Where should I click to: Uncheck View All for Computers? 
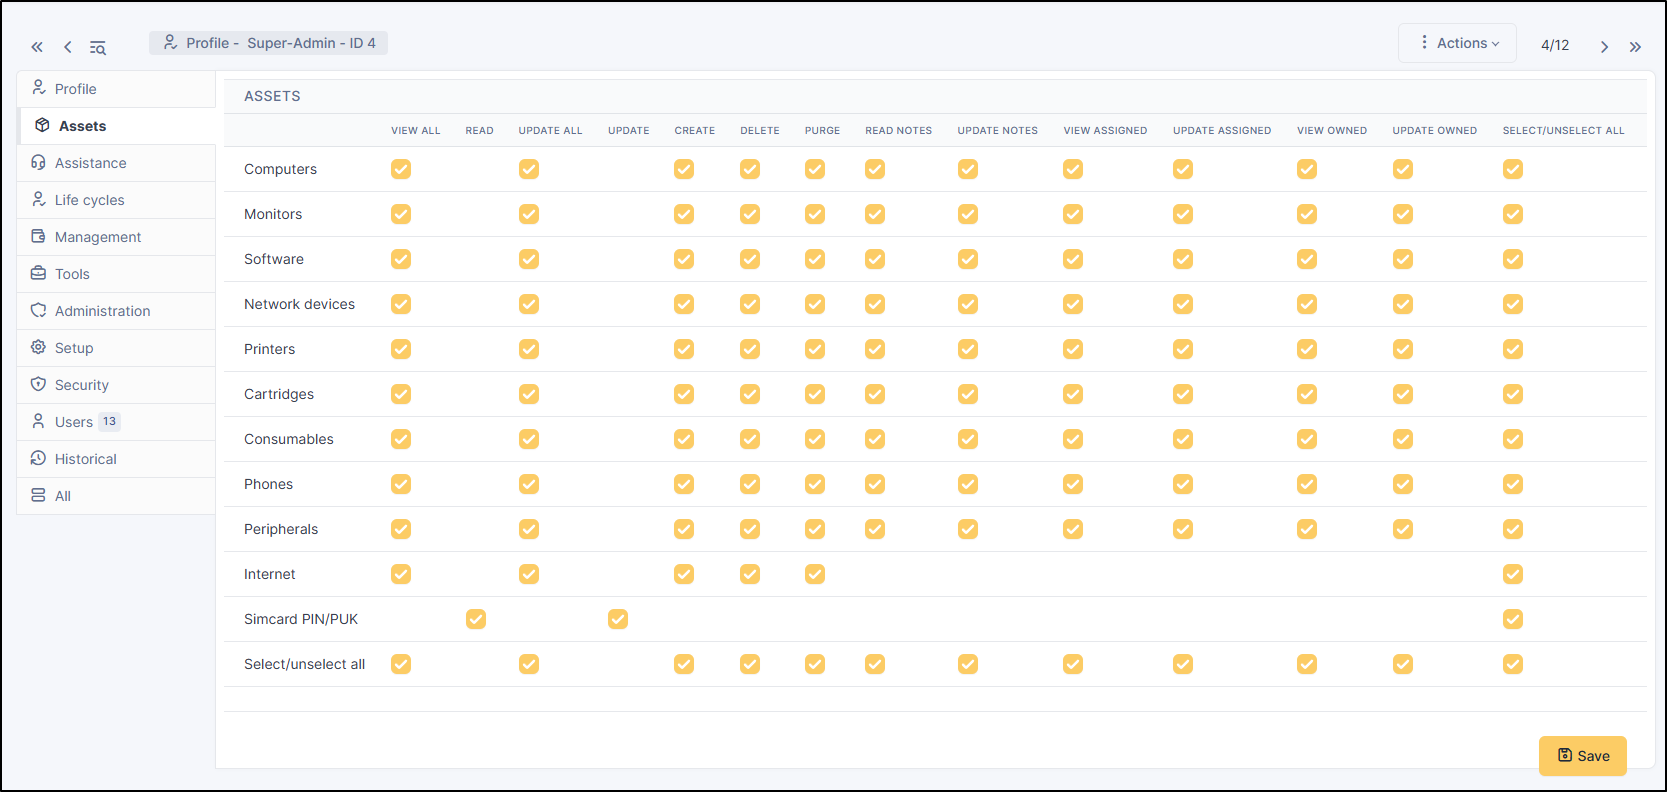401,169
